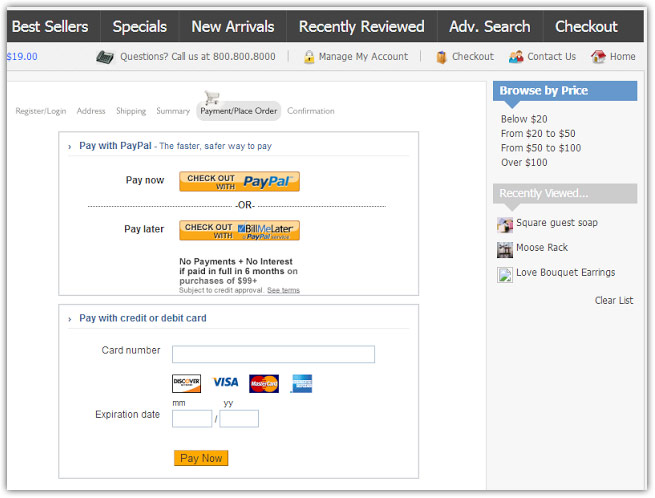Open Adv. Search menu item

(490, 27)
